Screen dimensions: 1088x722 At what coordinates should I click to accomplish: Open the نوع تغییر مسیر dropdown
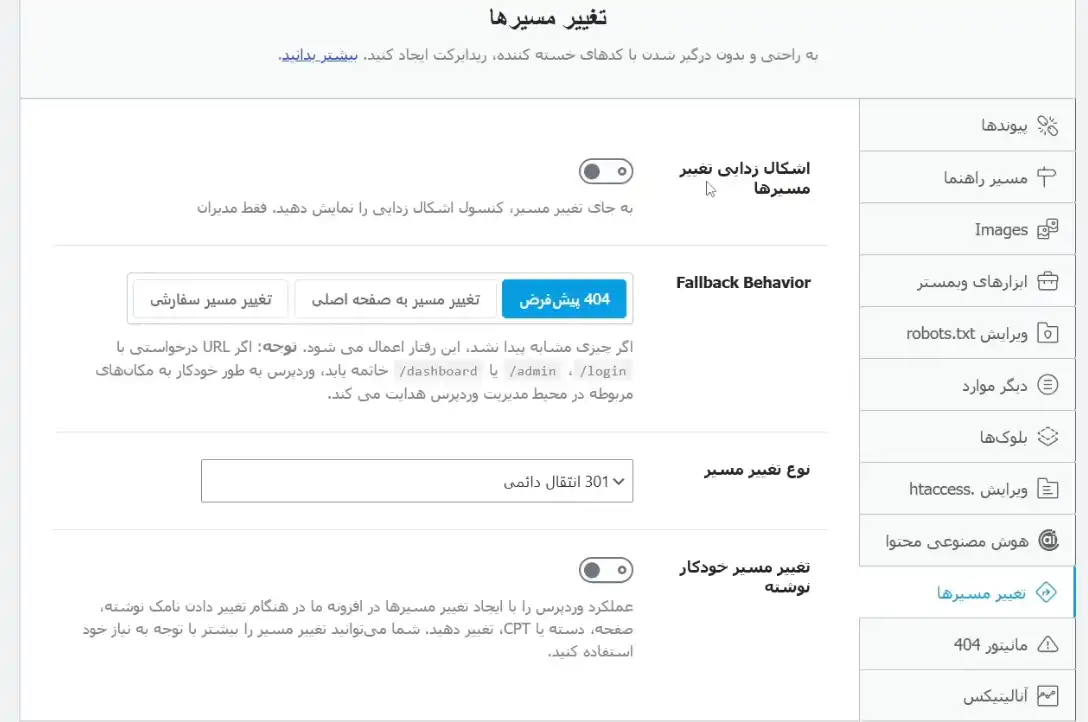[x=417, y=481]
